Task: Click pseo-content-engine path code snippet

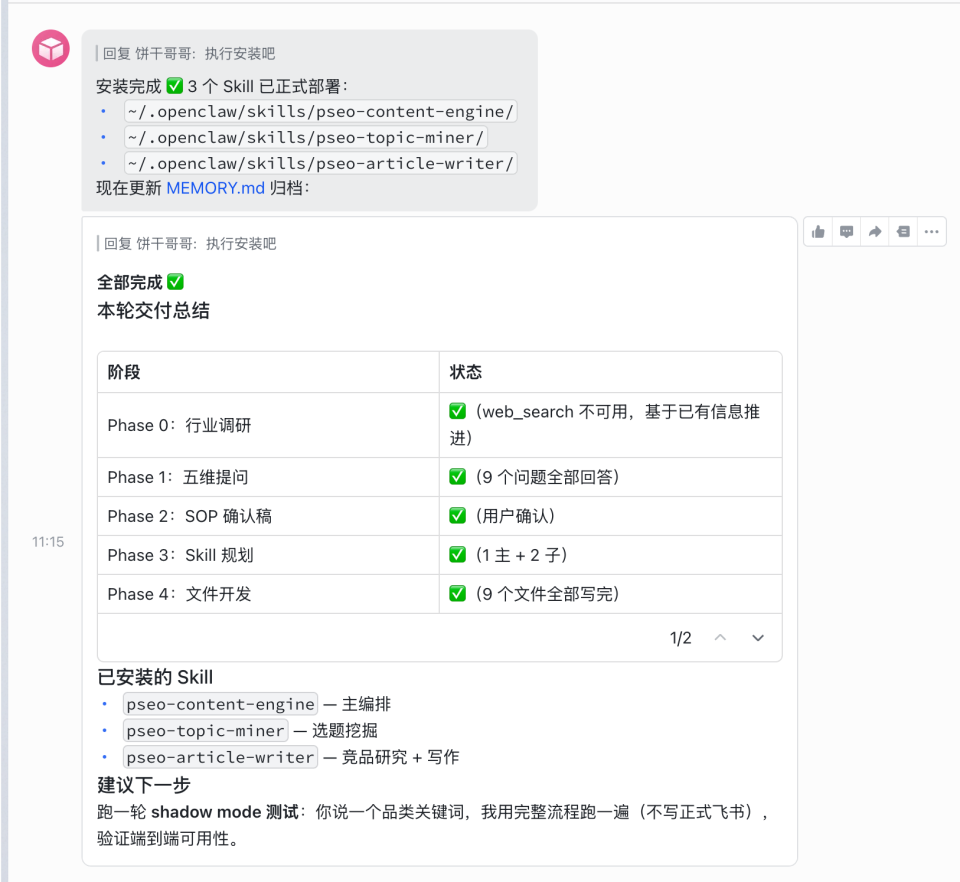Action: (x=320, y=112)
